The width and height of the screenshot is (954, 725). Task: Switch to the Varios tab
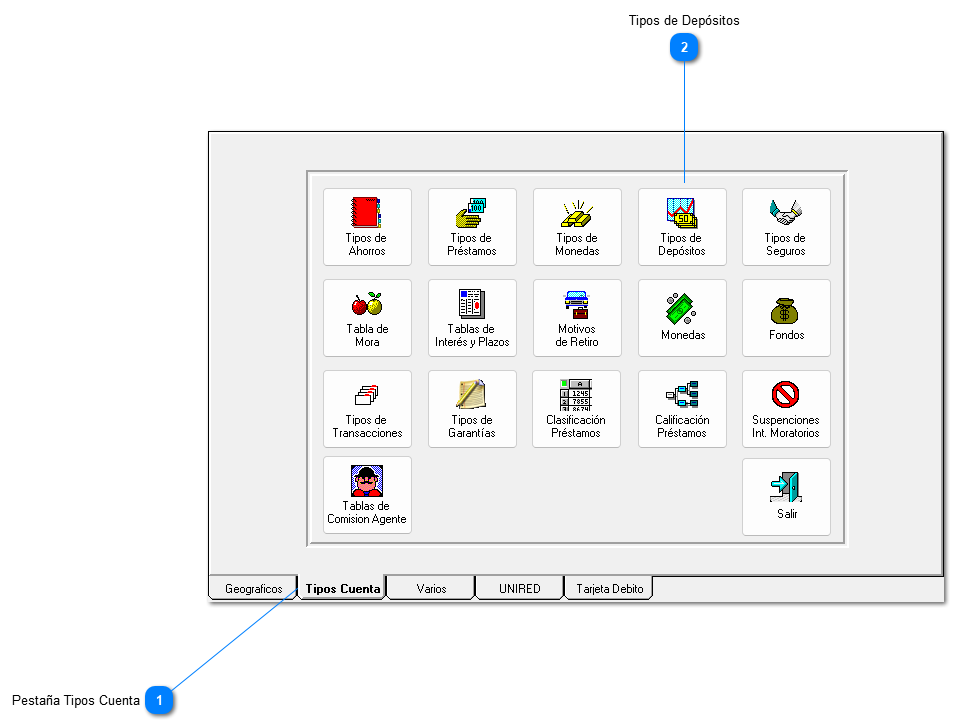pos(431,589)
